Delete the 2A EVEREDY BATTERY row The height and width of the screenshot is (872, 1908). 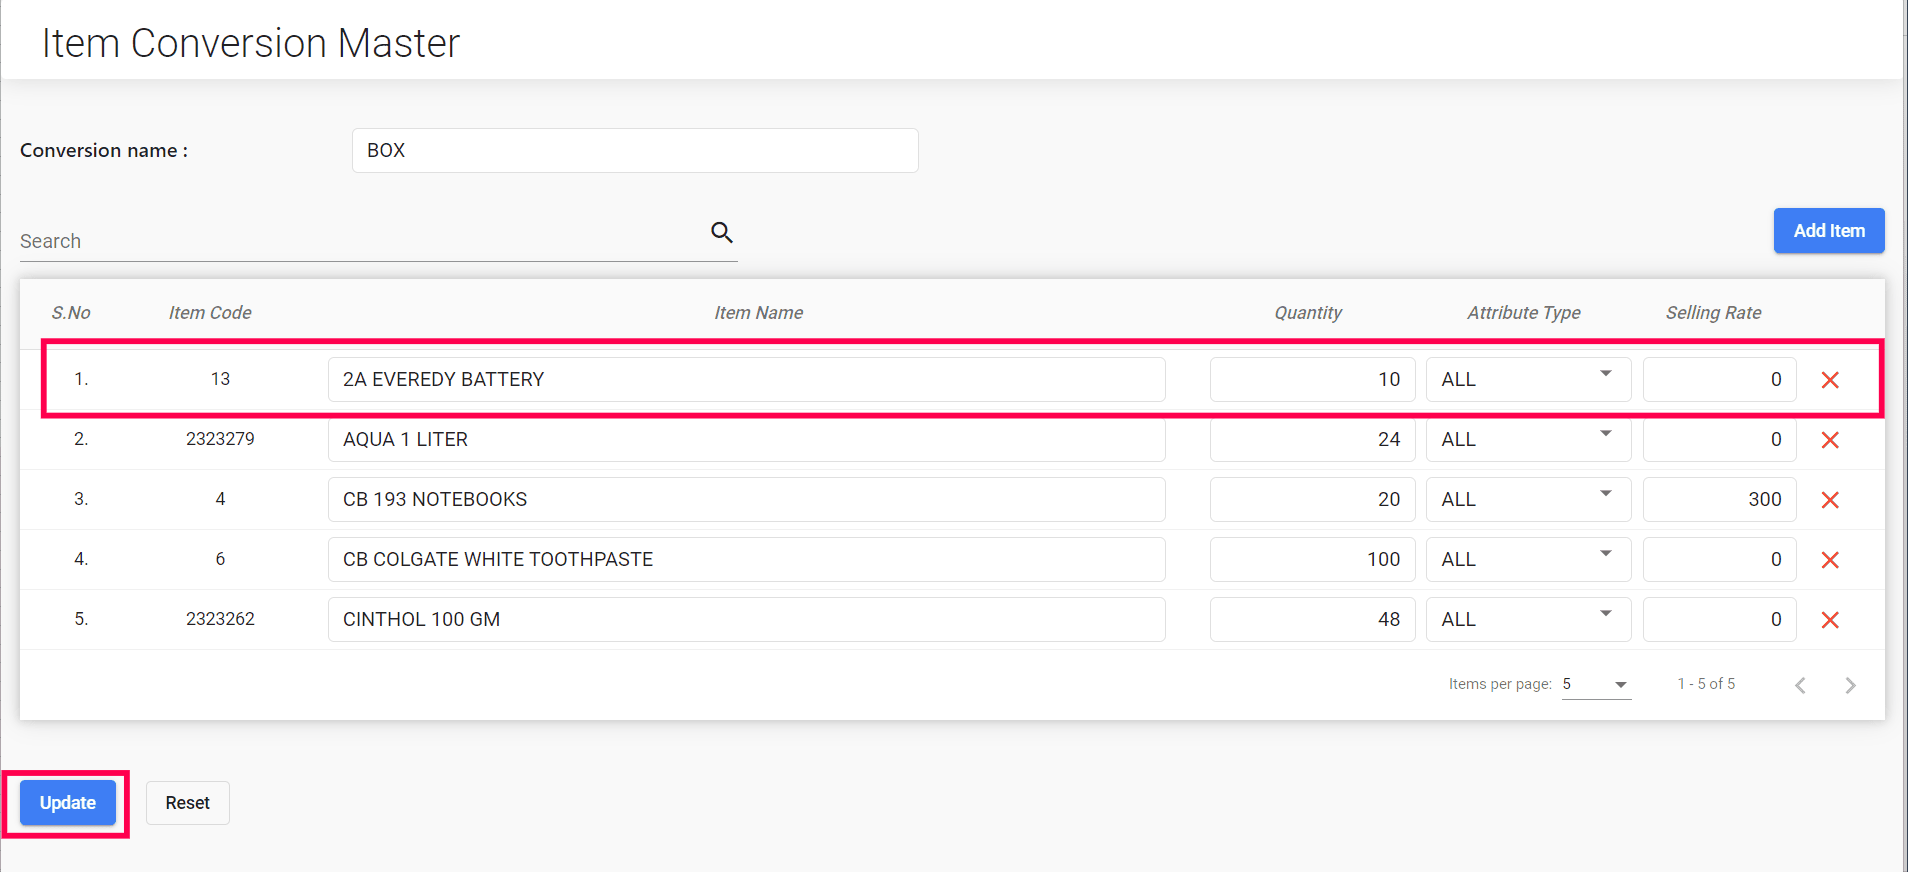click(x=1830, y=380)
